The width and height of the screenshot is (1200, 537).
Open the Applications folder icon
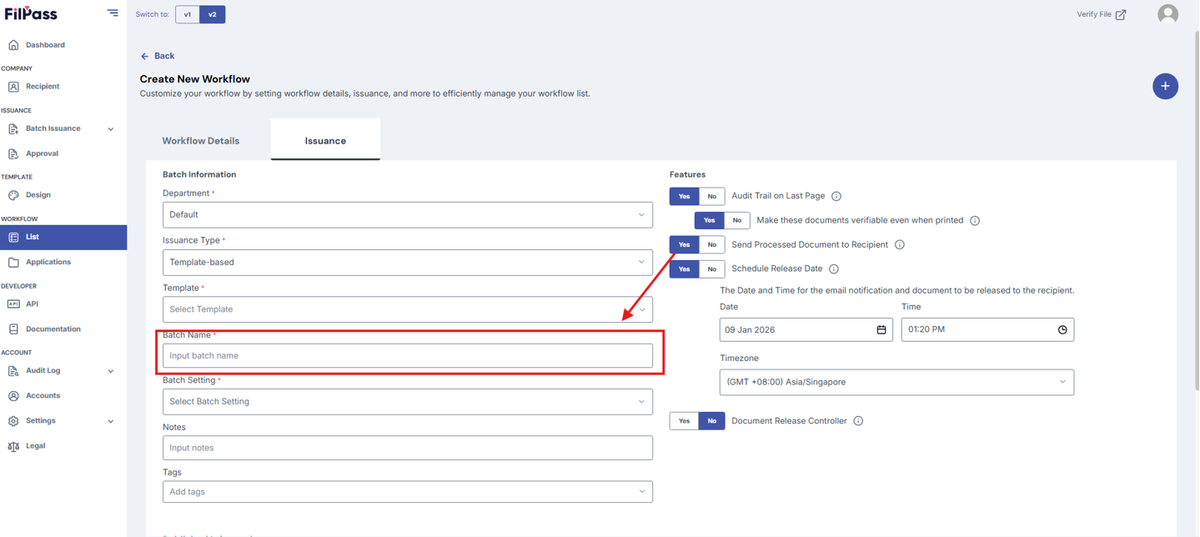13,262
